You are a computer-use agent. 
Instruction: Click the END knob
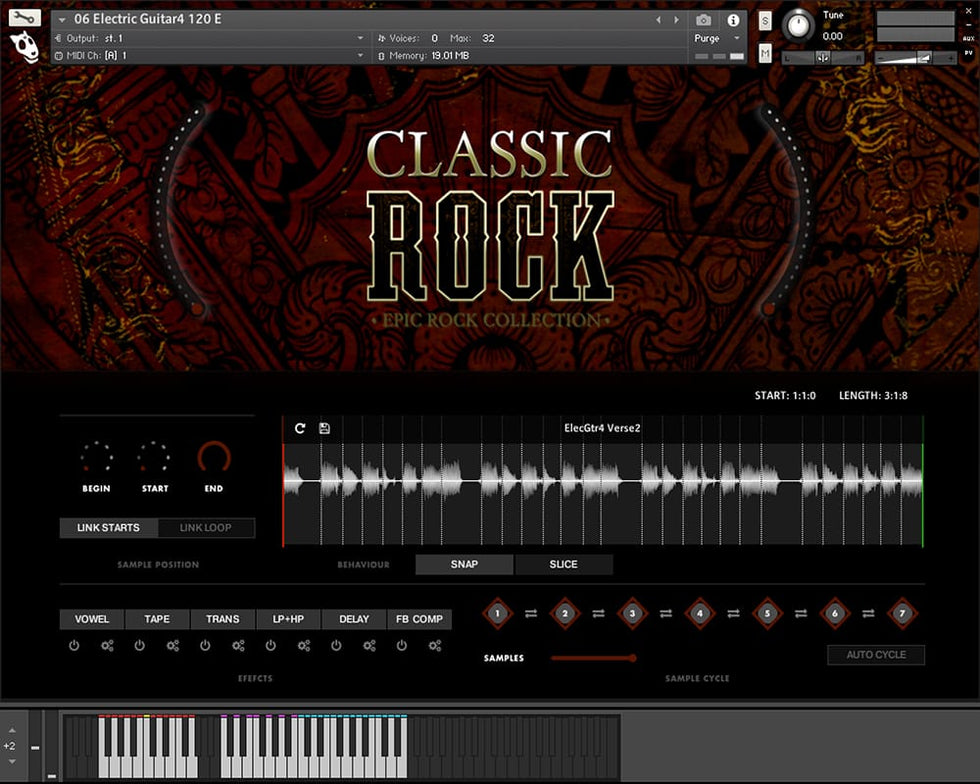(213, 458)
